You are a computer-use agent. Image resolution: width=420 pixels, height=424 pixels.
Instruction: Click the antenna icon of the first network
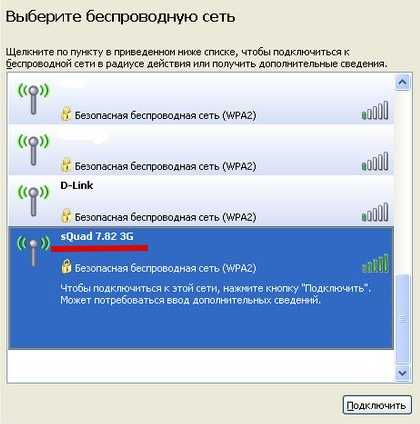[33, 99]
